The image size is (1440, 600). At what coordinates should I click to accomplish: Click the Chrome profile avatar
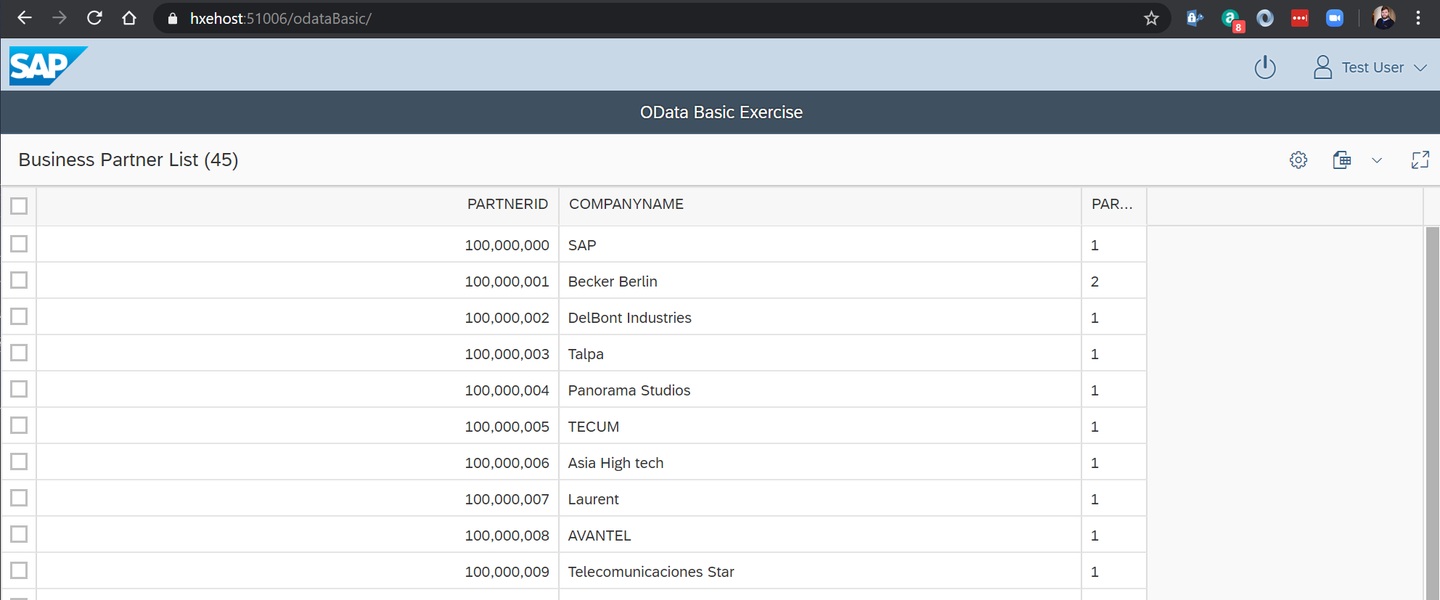[x=1384, y=18]
